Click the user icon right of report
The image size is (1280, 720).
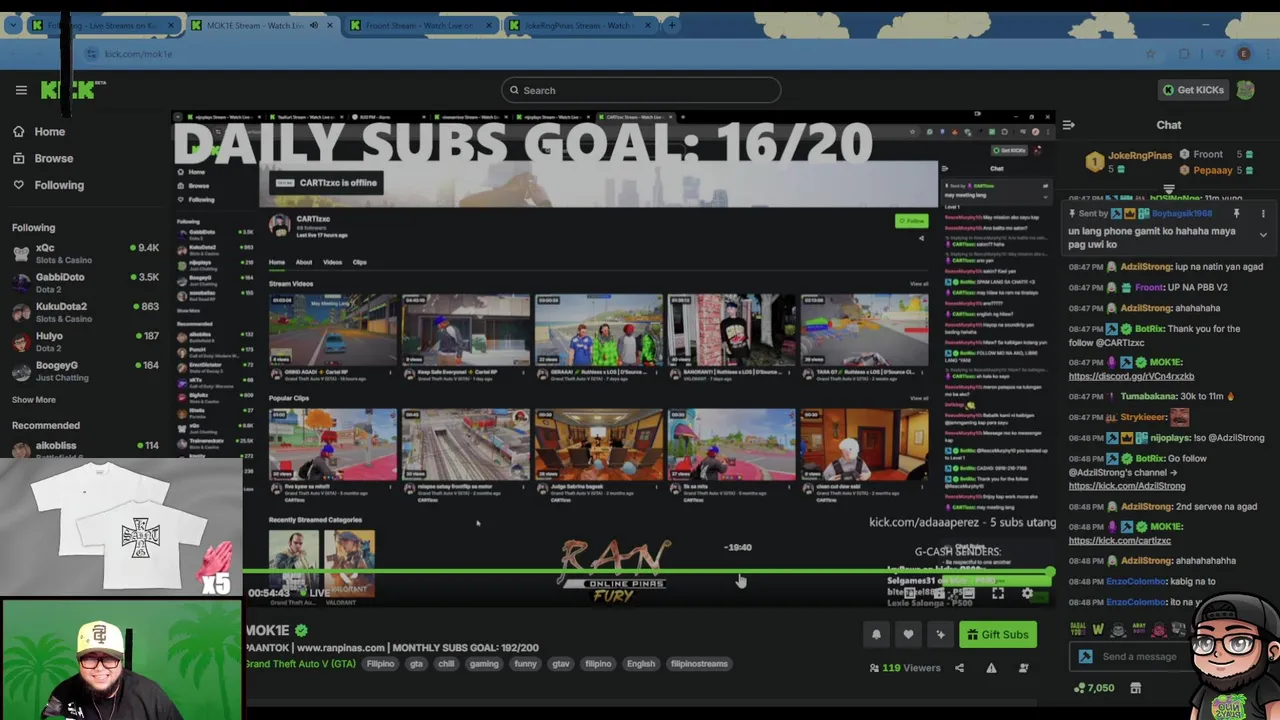coord(1023,668)
